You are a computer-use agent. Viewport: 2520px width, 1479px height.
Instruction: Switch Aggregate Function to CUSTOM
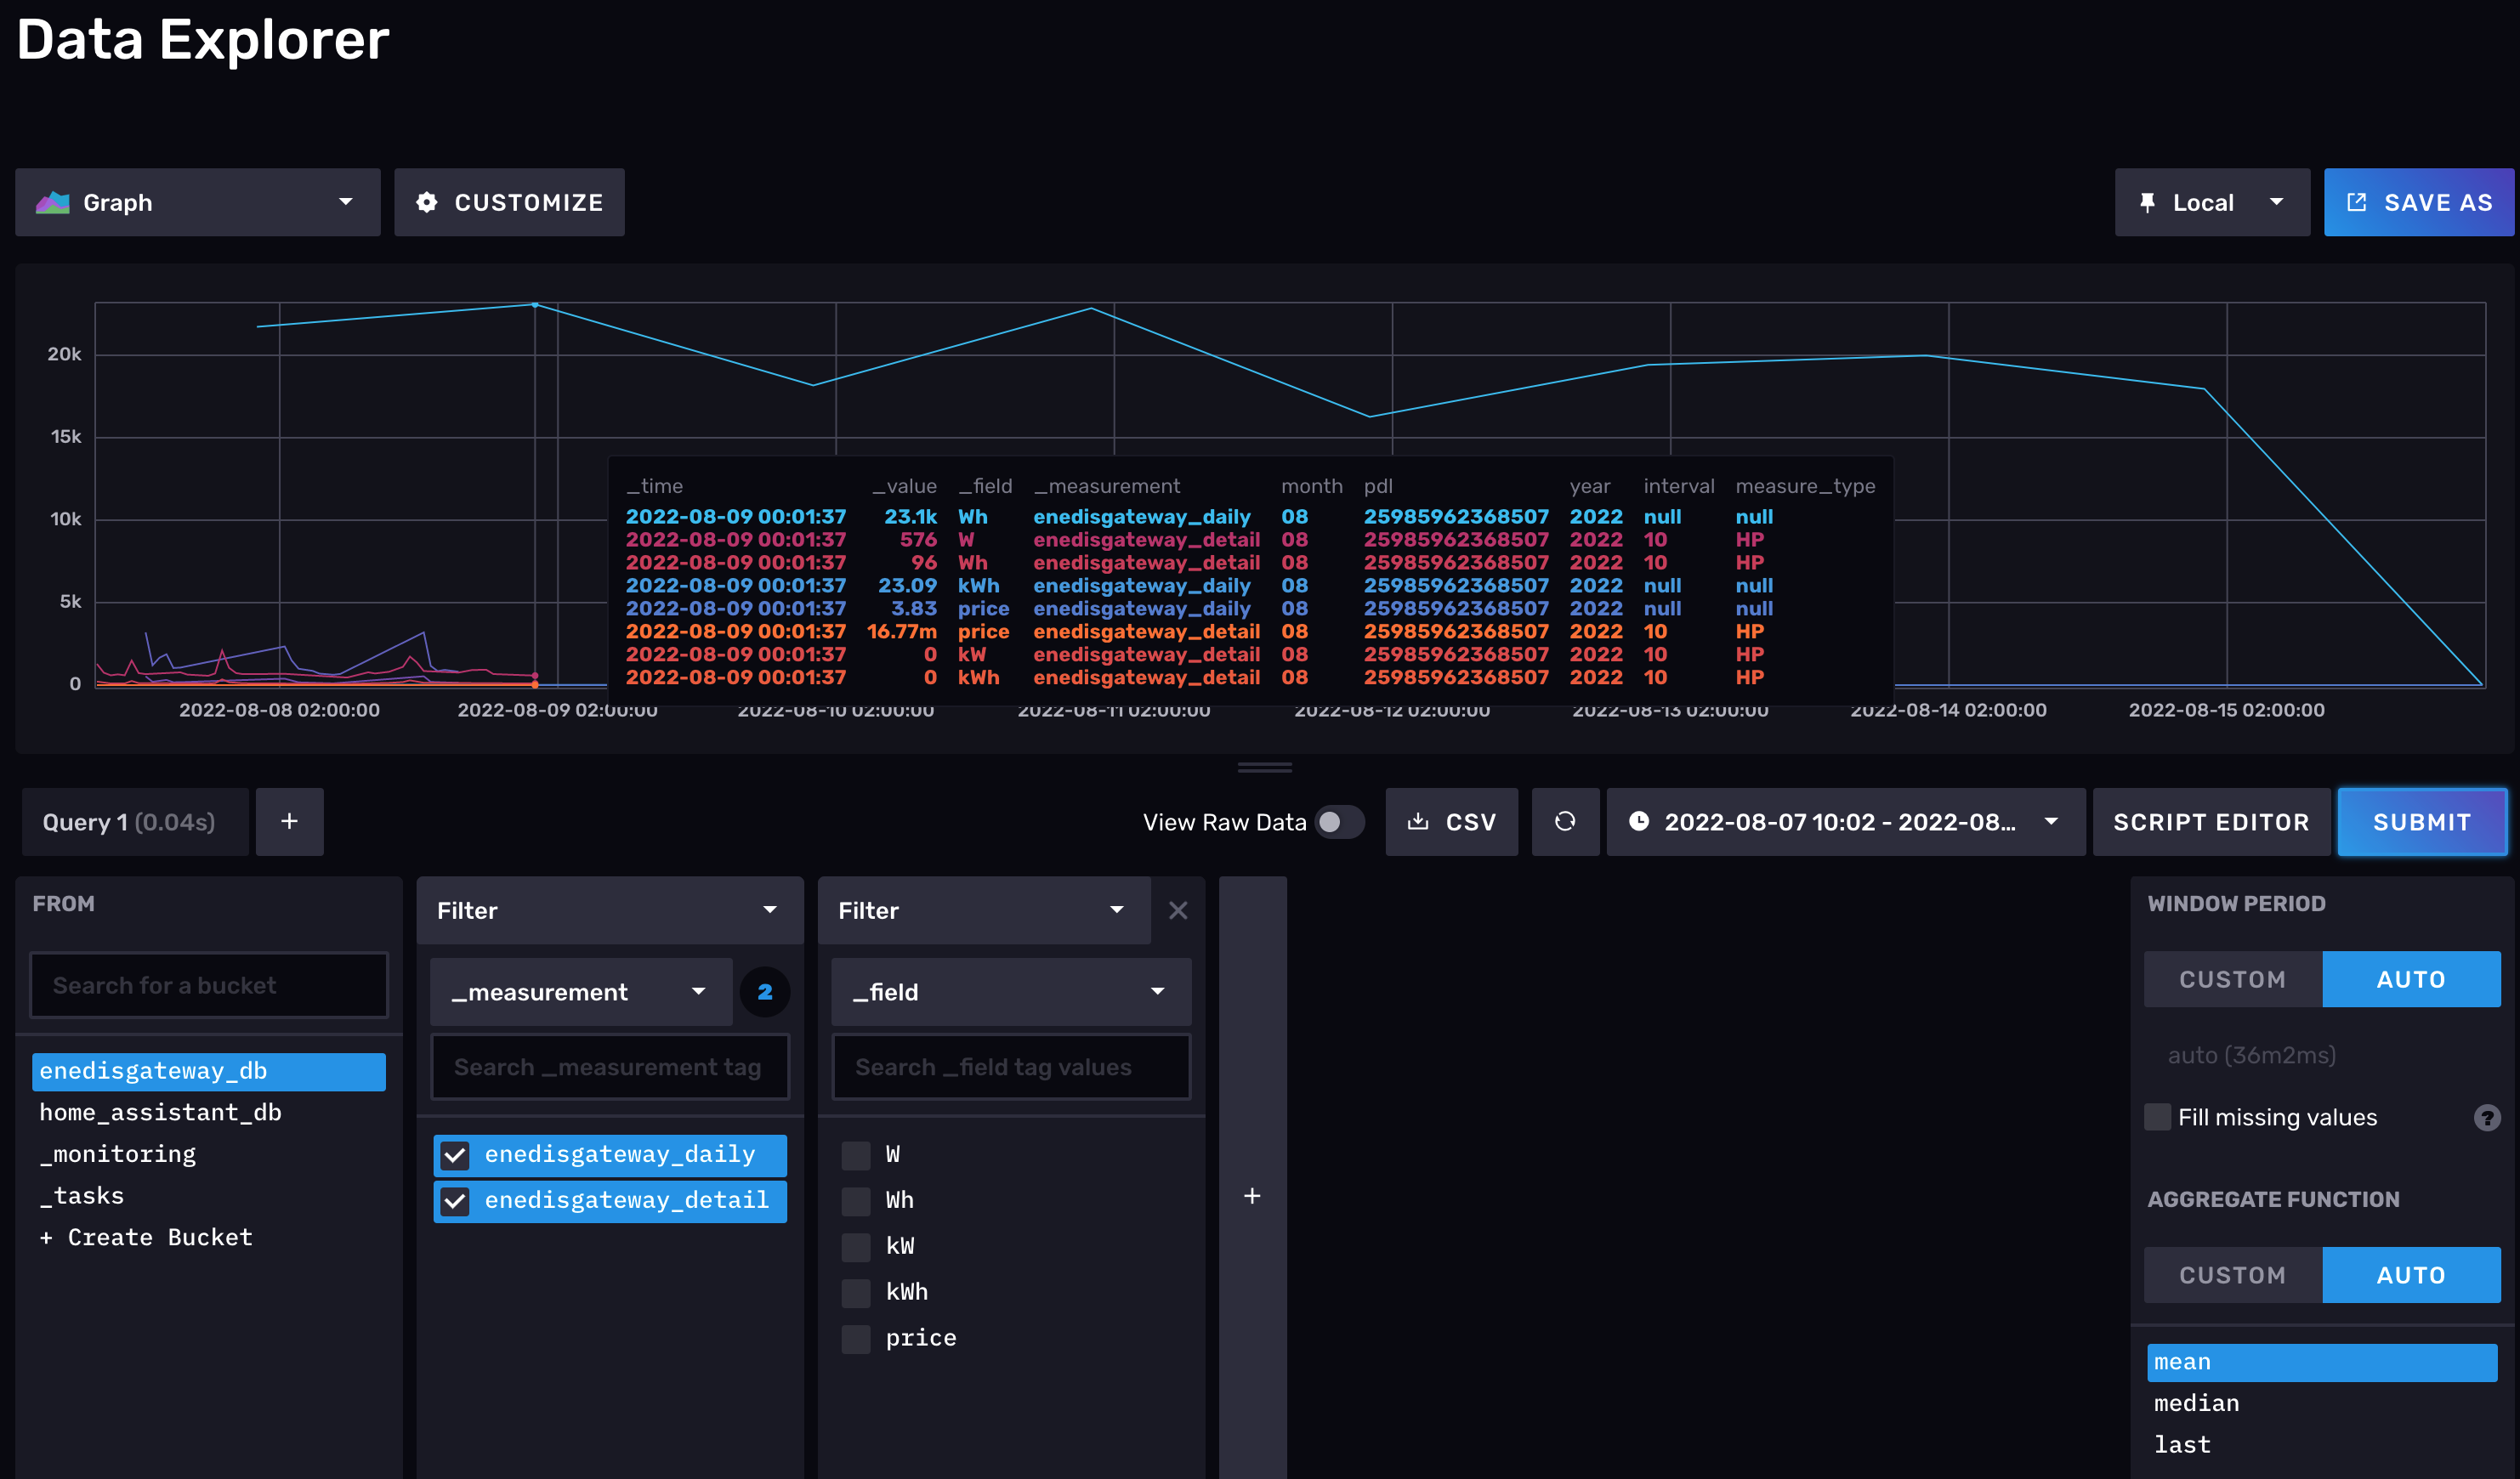pos(2233,1275)
